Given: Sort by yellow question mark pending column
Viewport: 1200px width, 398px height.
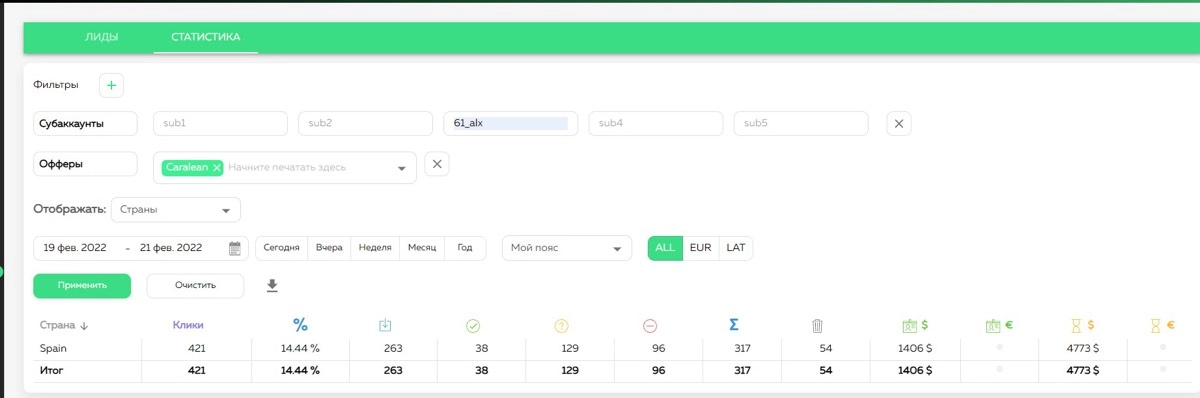Looking at the screenshot, I should point(562,325).
